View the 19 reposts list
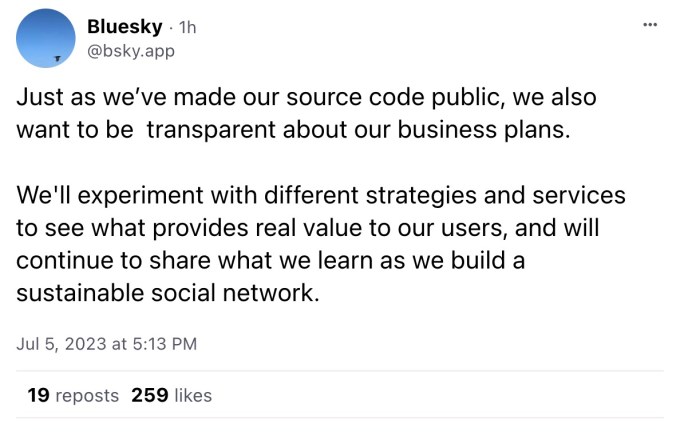This screenshot has height=432, width=680. (72, 395)
